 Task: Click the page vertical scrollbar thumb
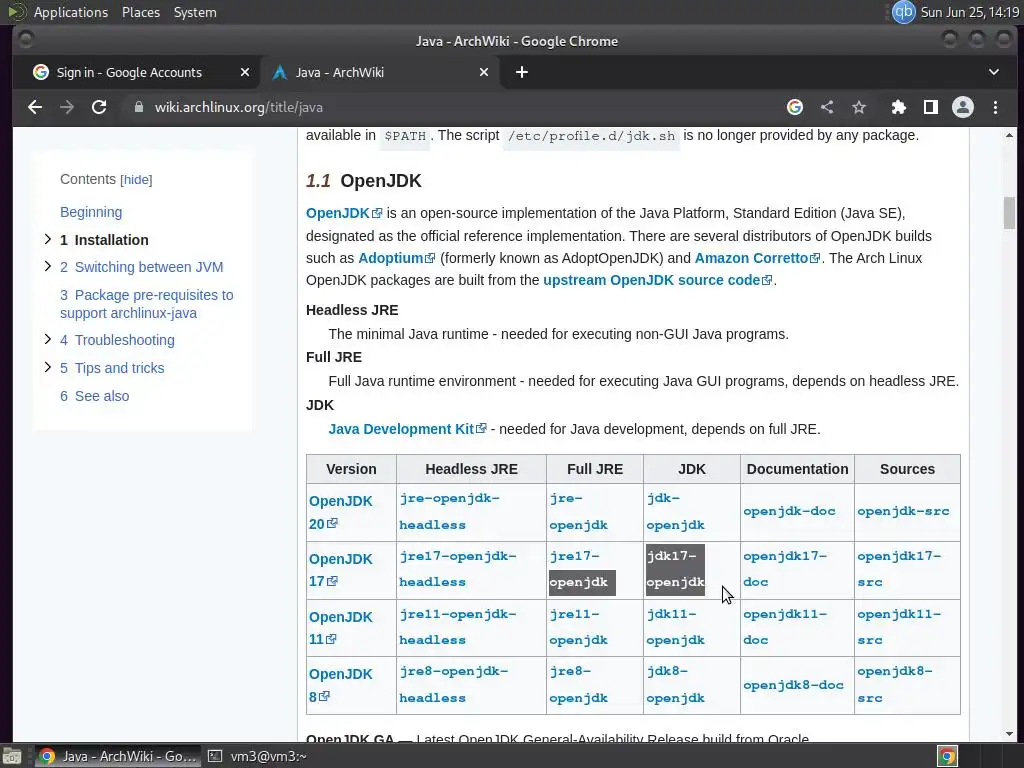1010,213
